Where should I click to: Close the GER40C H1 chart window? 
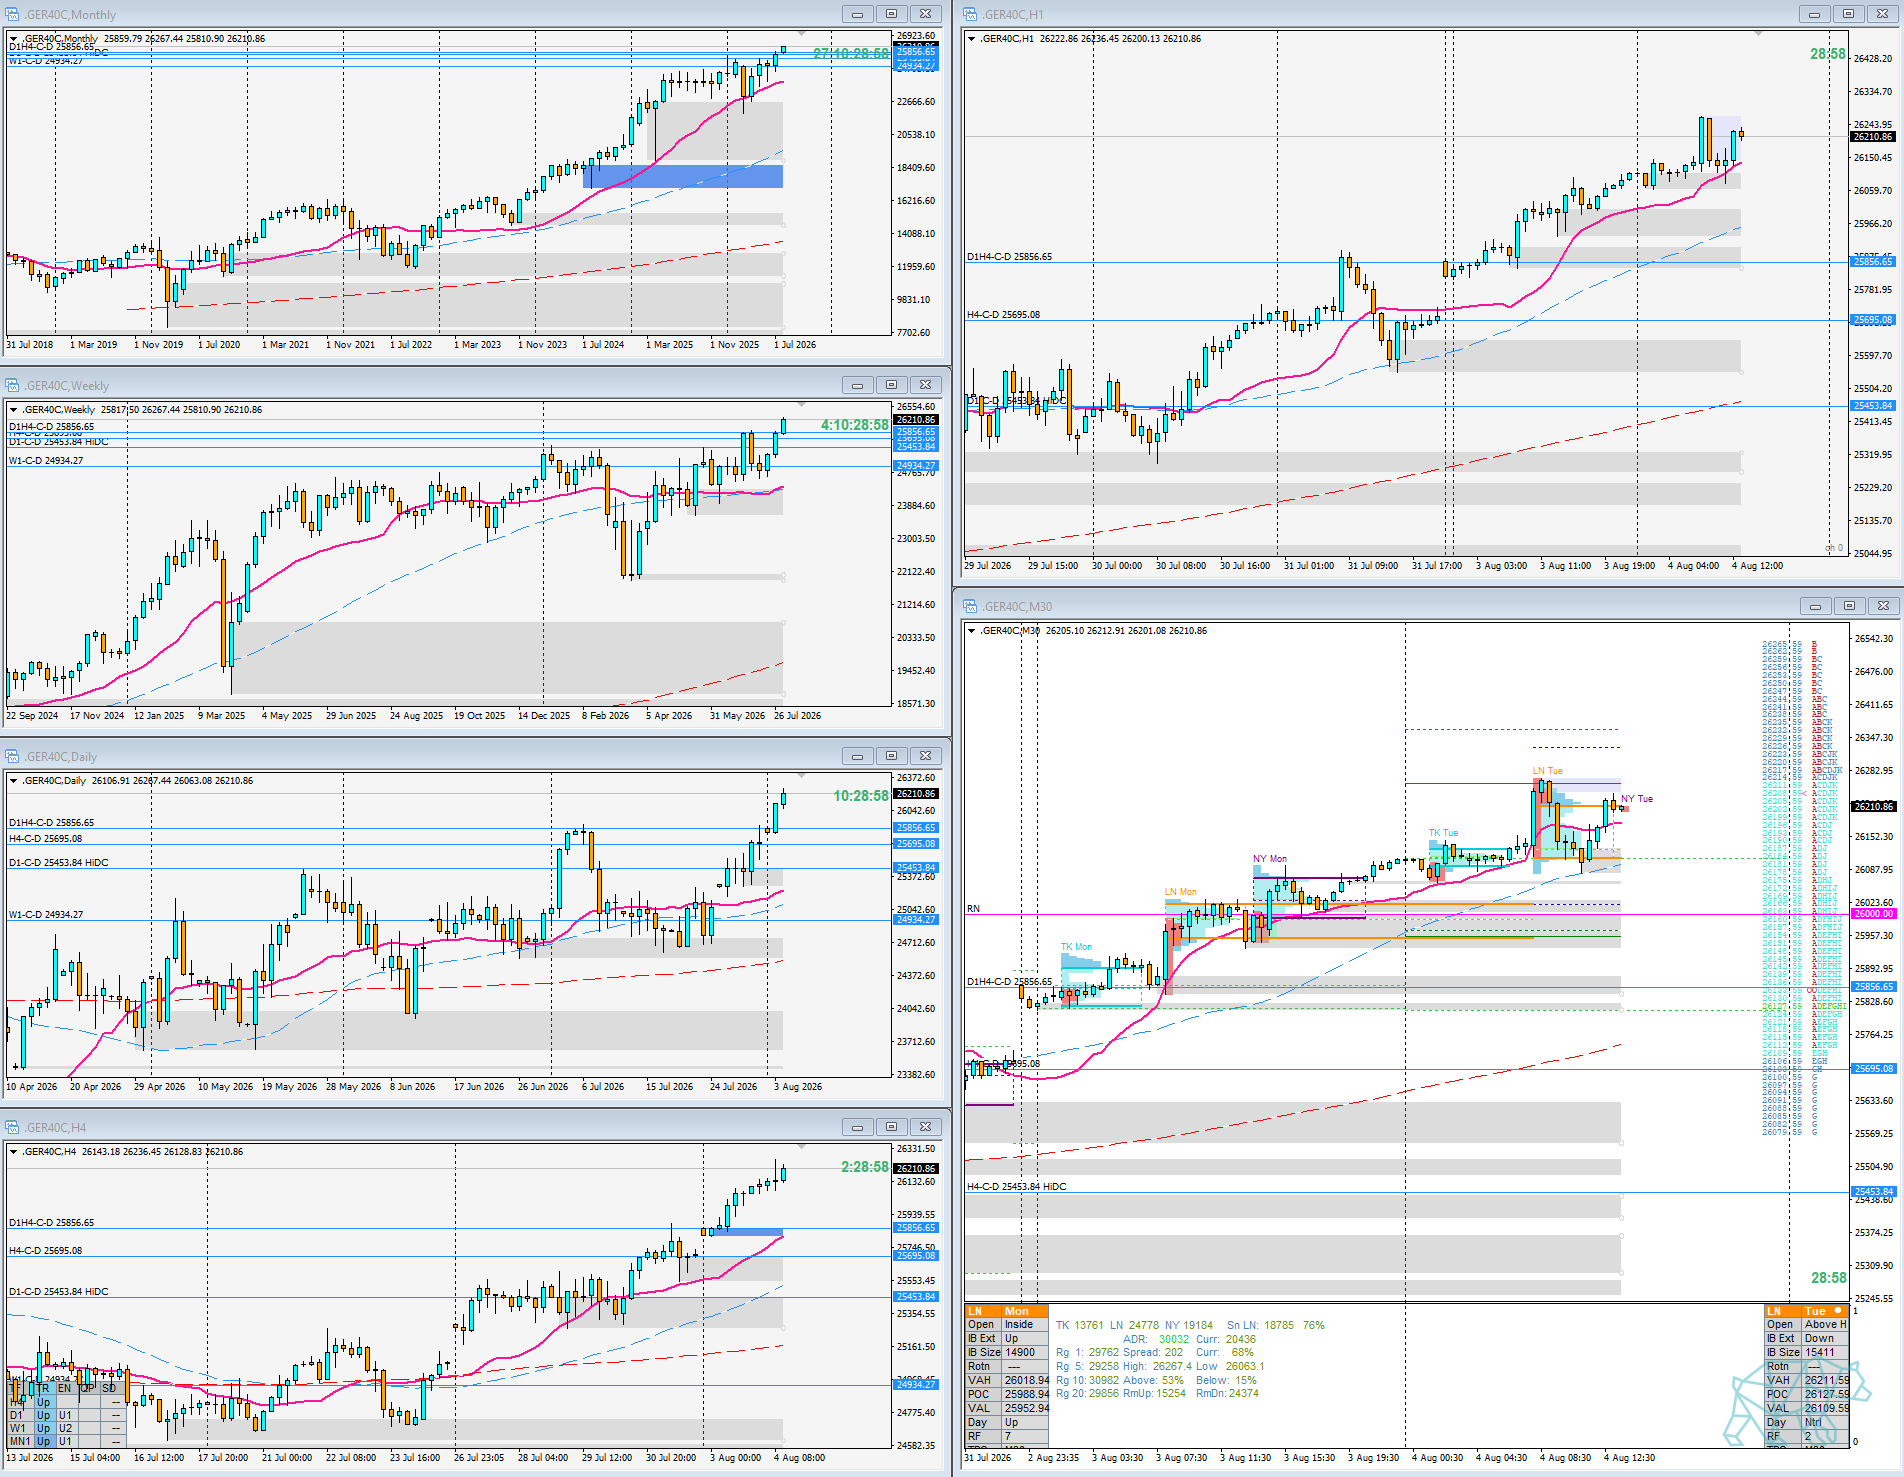click(x=1883, y=14)
